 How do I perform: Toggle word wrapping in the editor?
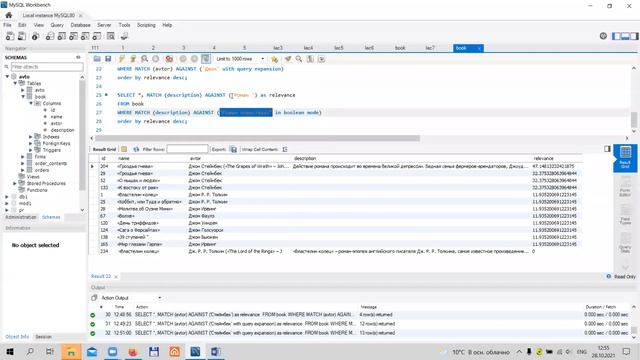click(x=322, y=59)
